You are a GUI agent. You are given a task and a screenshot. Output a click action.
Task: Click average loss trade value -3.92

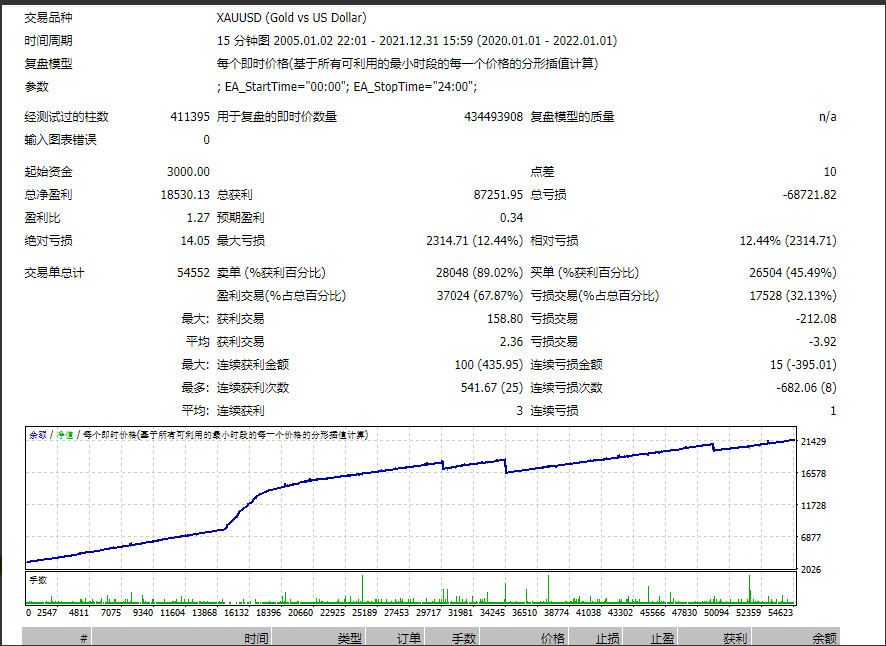point(822,342)
